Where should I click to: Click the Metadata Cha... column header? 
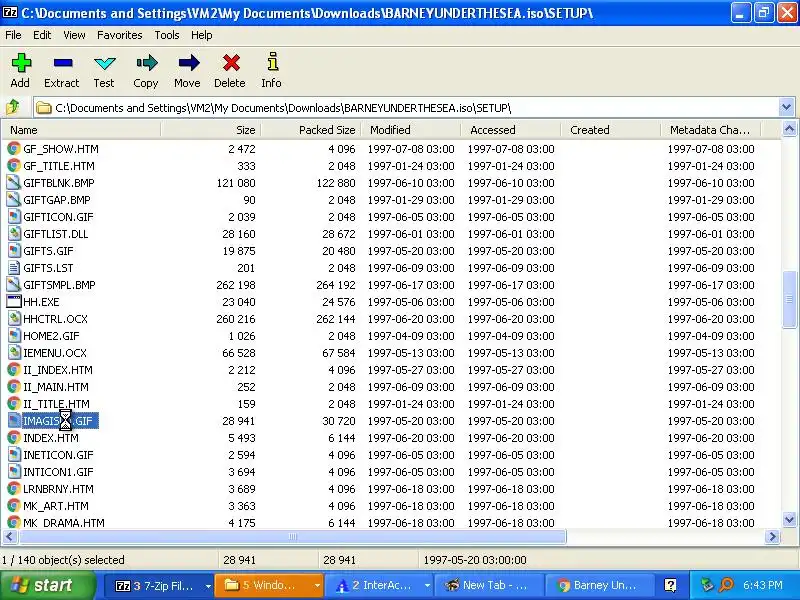click(x=711, y=130)
